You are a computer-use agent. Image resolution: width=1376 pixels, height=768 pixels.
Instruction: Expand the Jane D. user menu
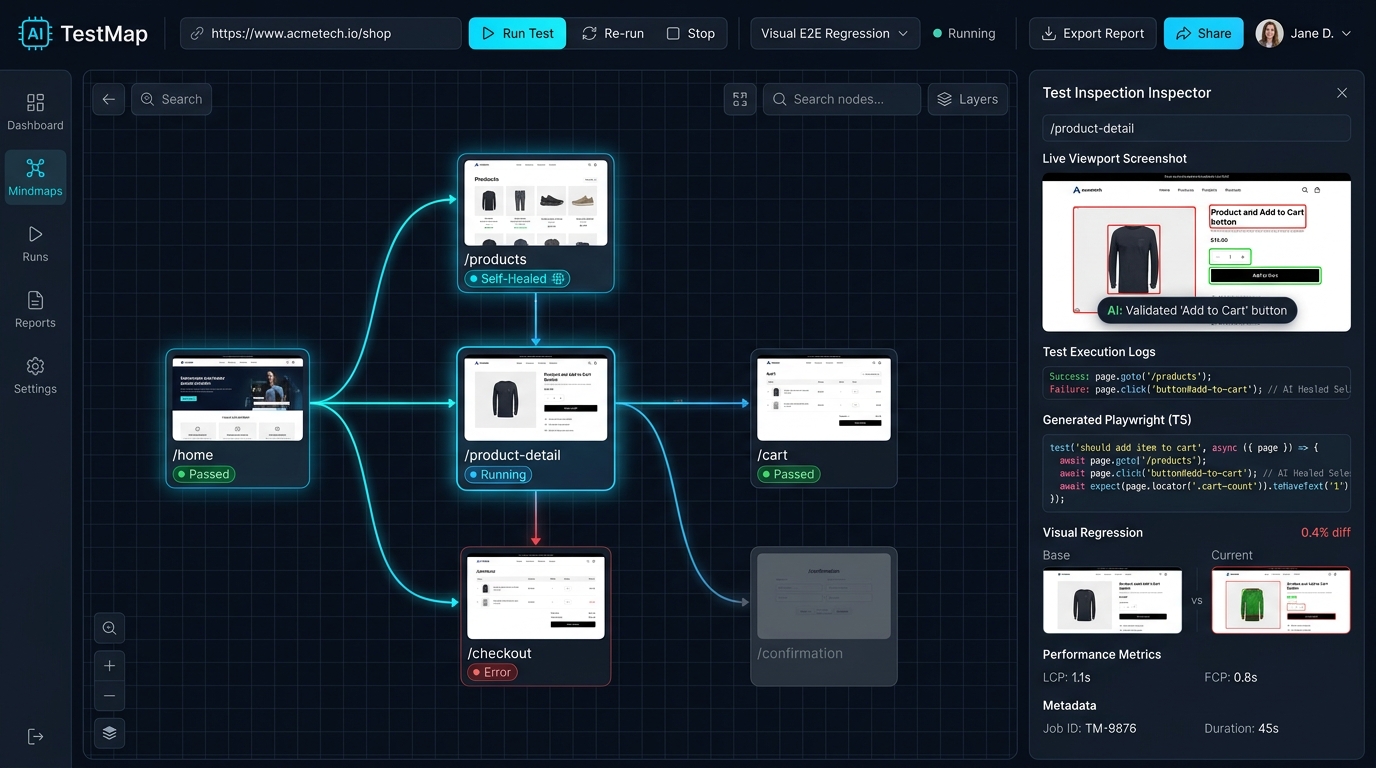1304,33
